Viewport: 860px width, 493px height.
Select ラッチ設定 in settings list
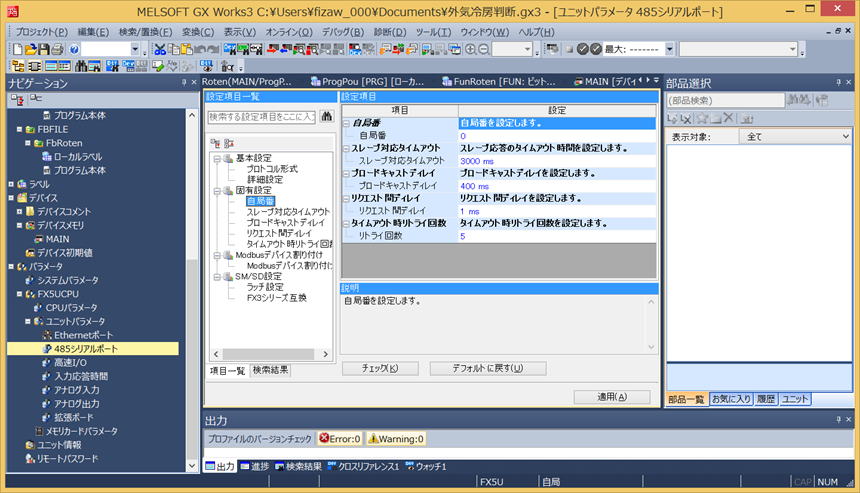pyautogui.click(x=265, y=287)
